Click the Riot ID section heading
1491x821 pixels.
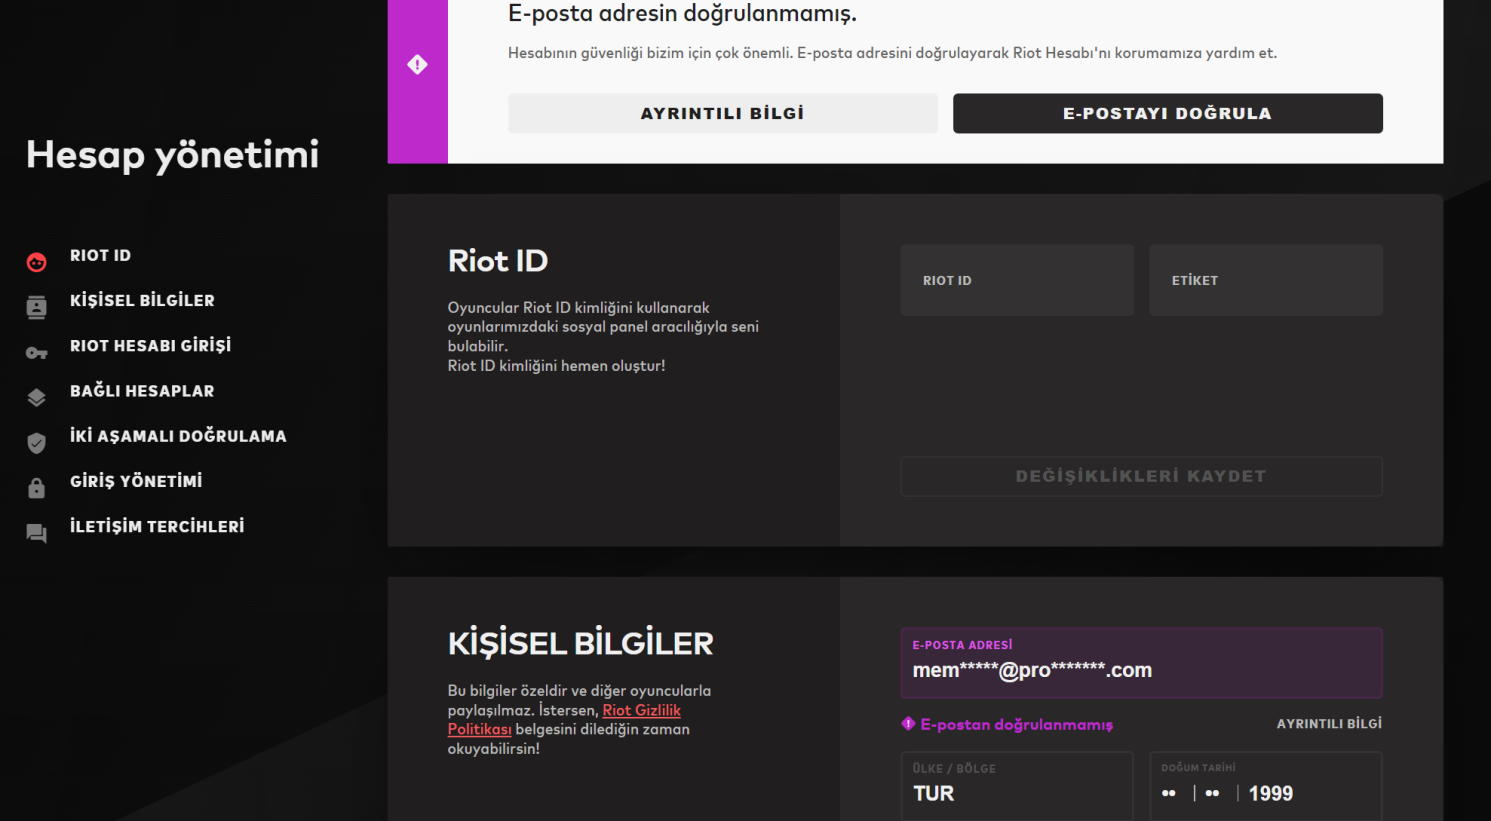(x=498, y=261)
